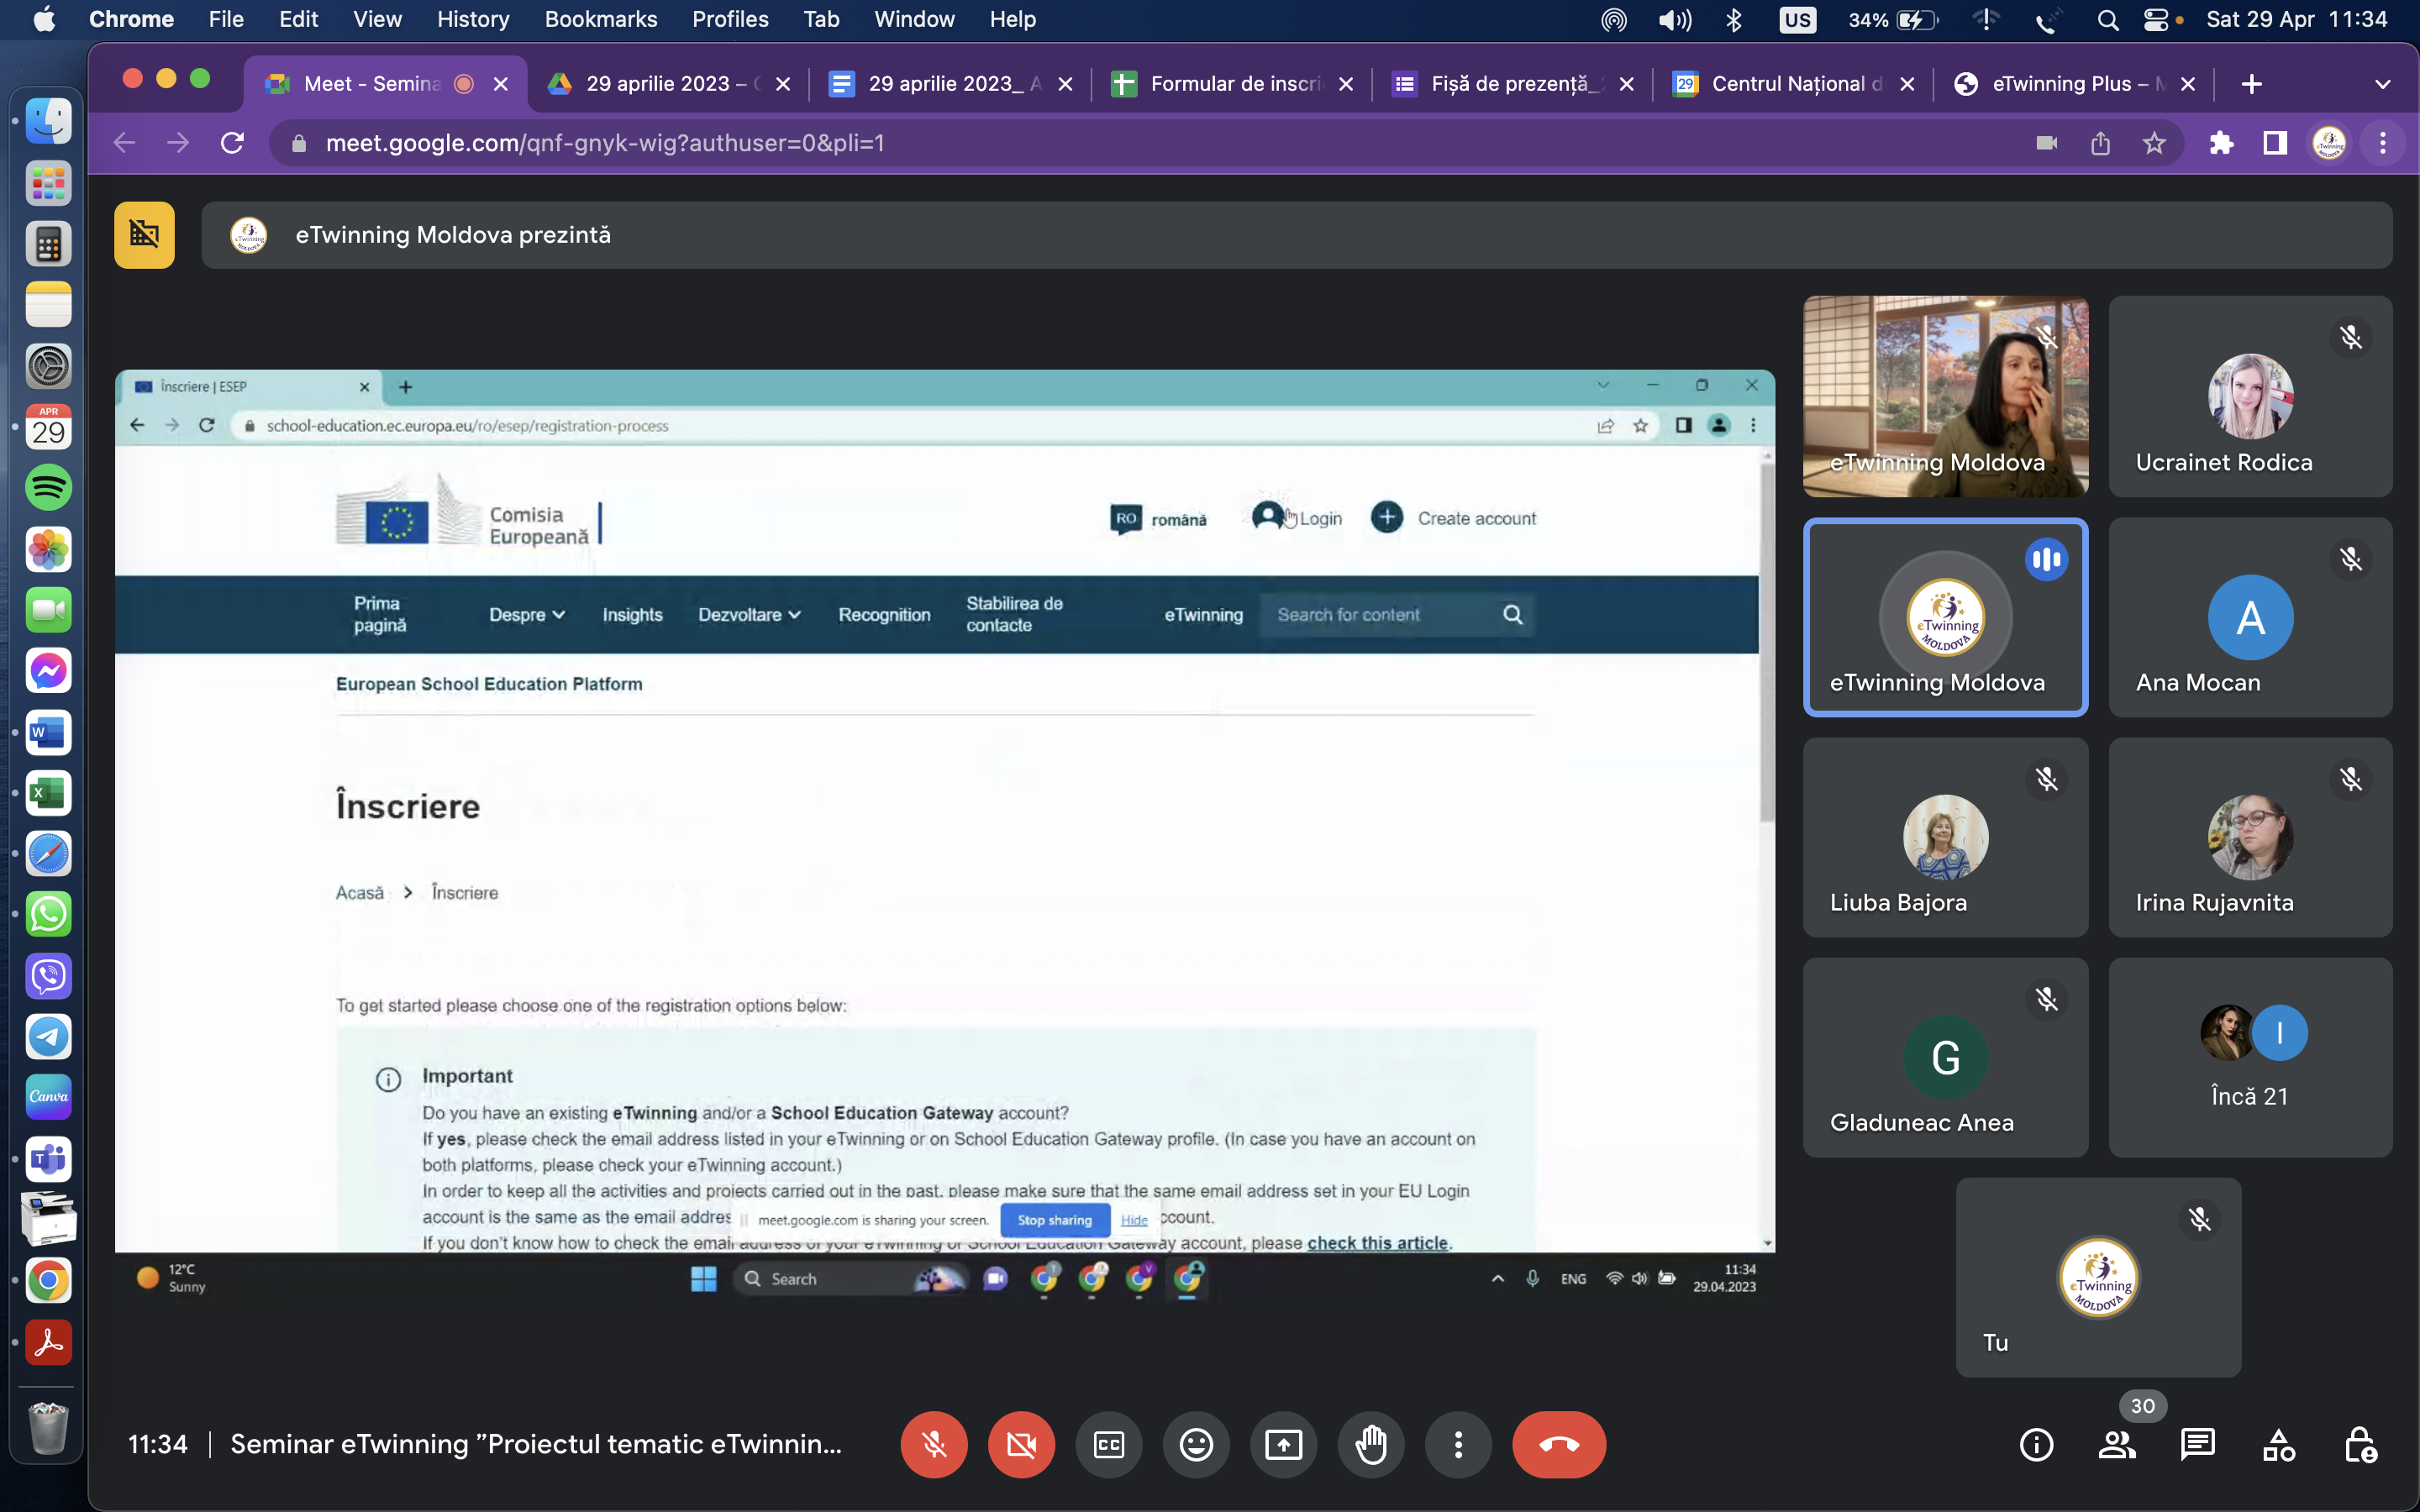Go back in Chrome
The height and width of the screenshot is (1512, 2420).
tap(124, 143)
